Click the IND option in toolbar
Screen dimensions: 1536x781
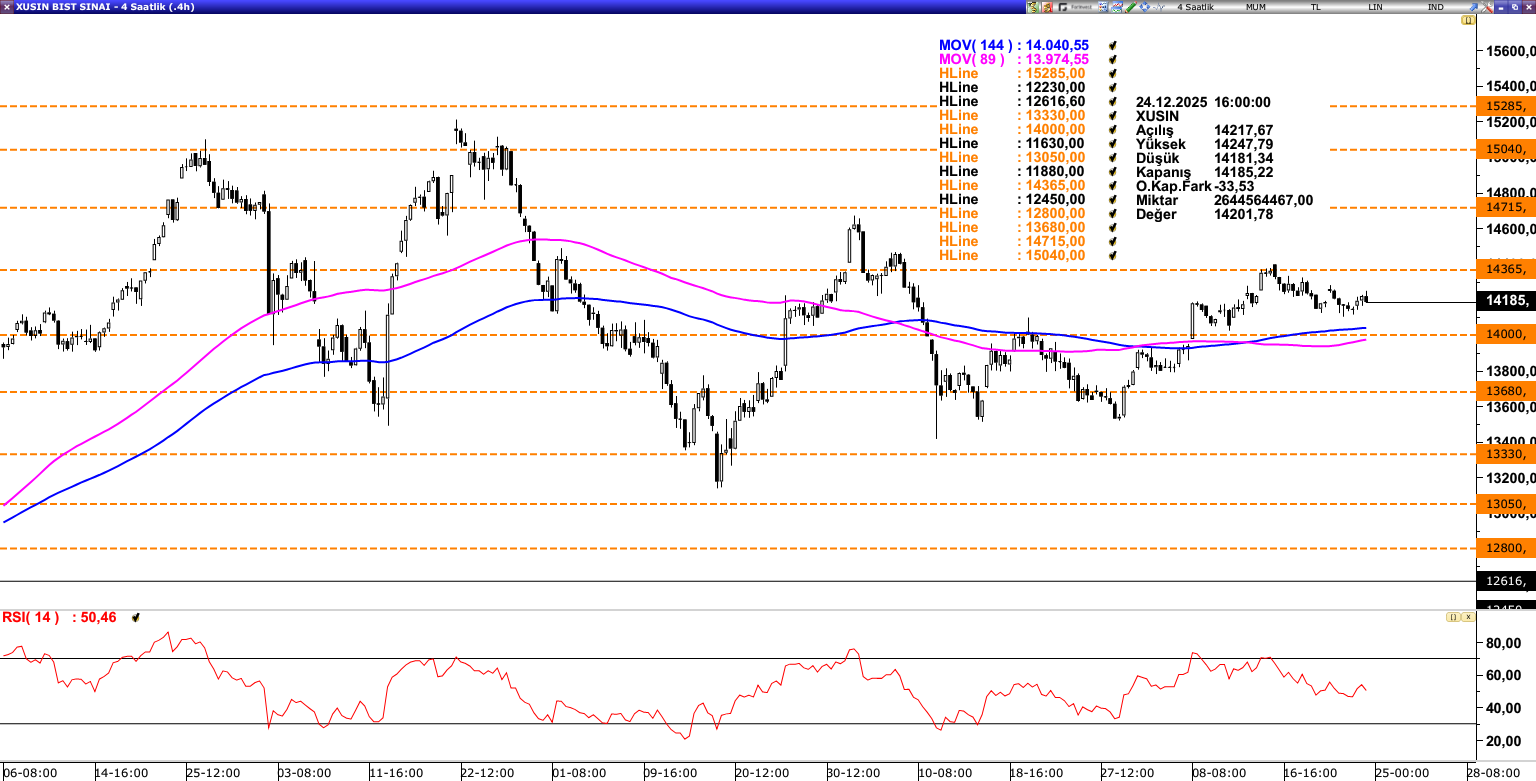point(1435,7)
